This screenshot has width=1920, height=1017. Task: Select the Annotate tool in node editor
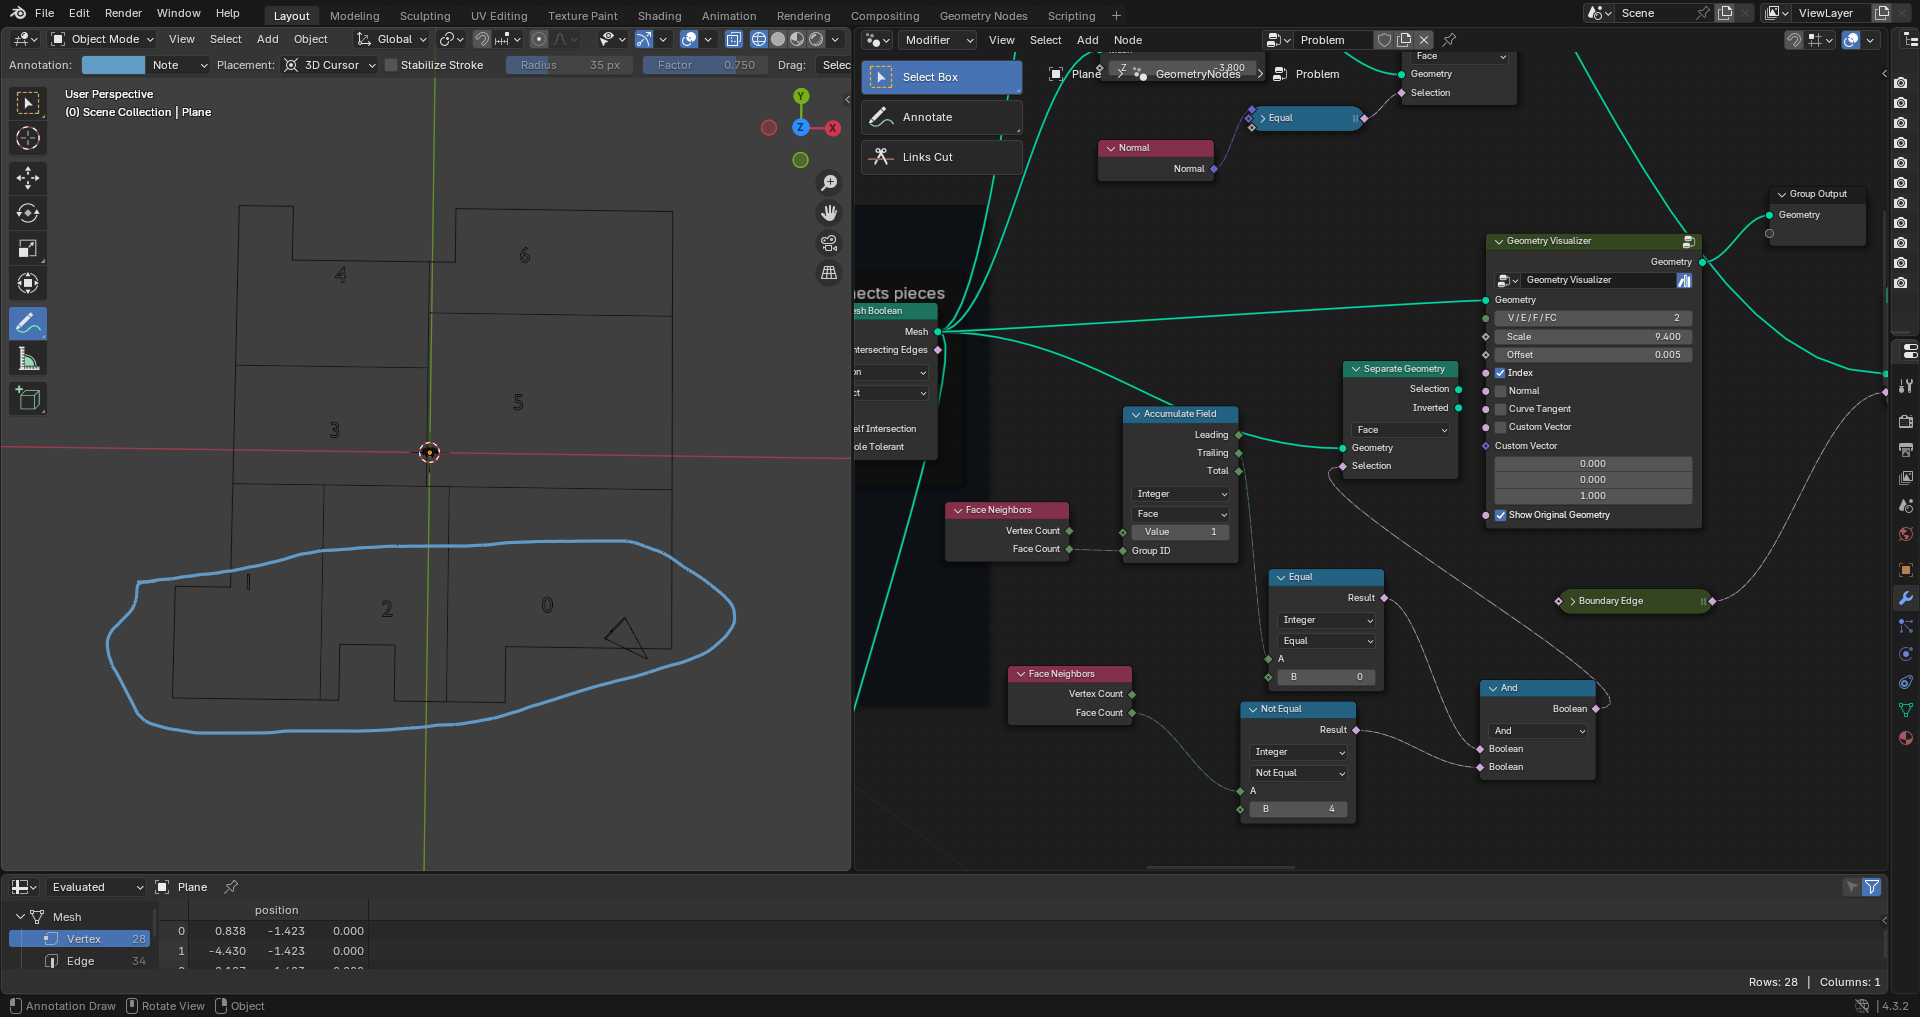(941, 117)
